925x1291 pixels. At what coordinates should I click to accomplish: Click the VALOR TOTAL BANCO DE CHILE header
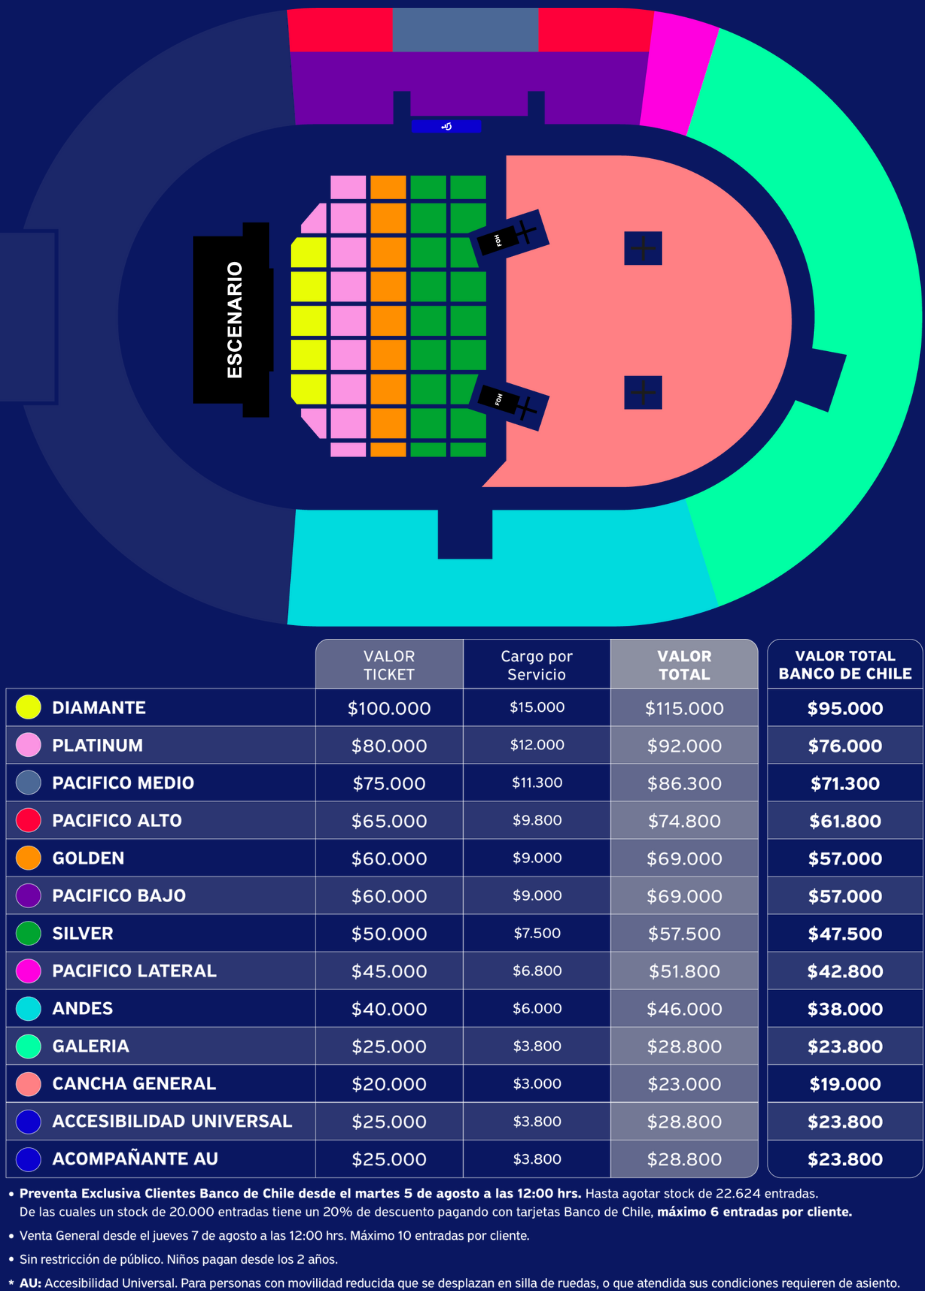(x=845, y=665)
